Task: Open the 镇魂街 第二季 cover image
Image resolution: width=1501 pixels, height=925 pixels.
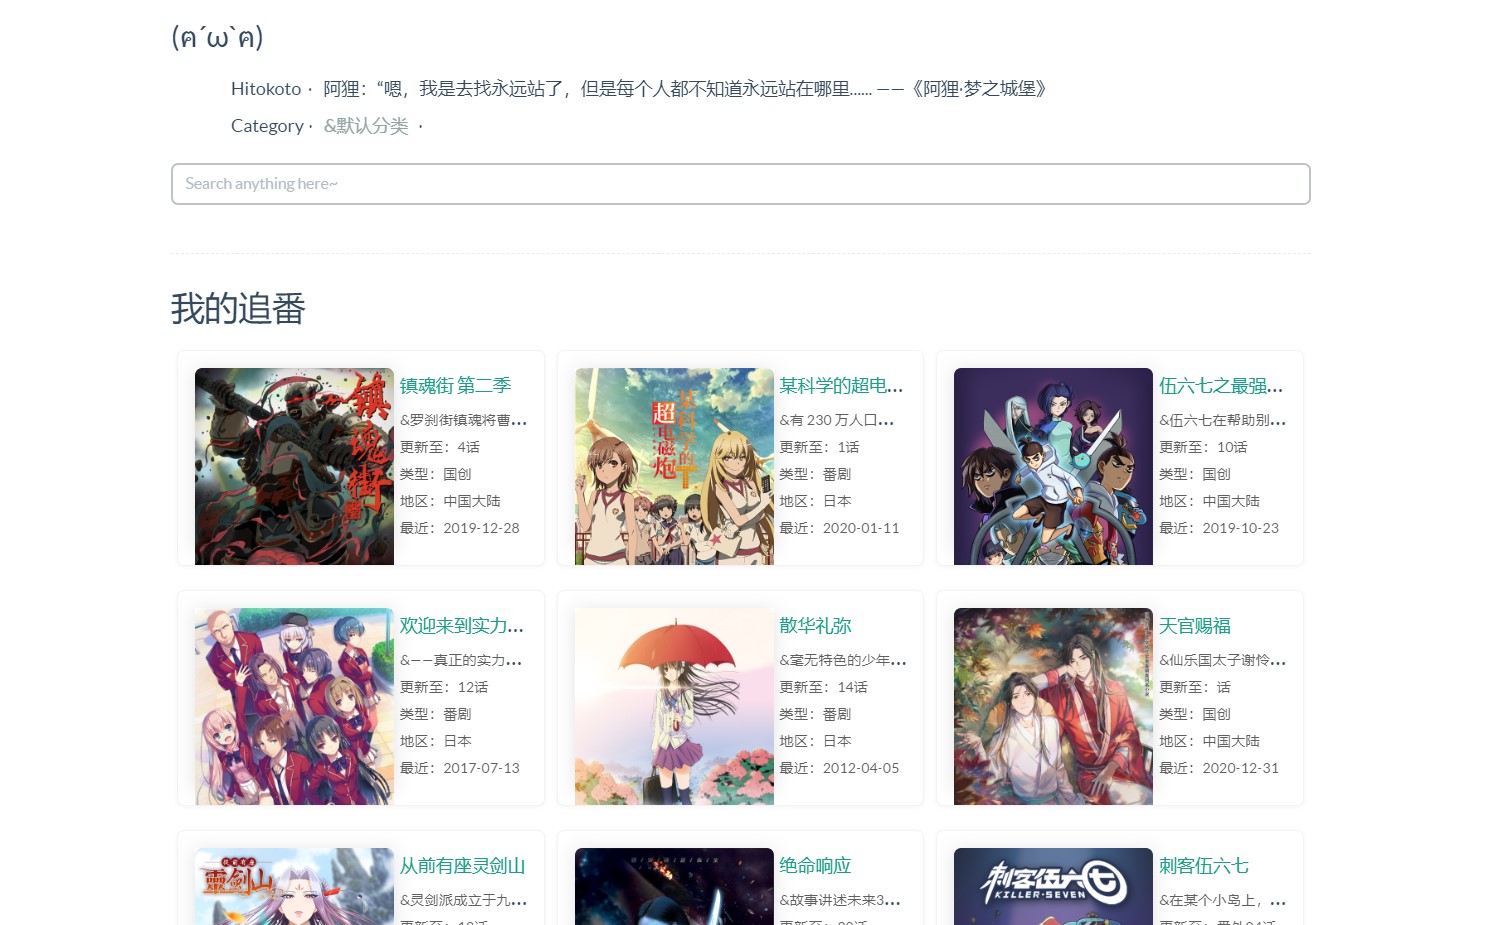Action: pyautogui.click(x=294, y=466)
